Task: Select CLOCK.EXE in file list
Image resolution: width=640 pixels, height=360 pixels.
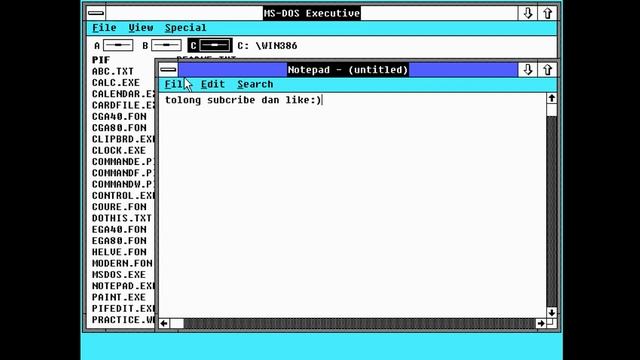Action: [119, 151]
